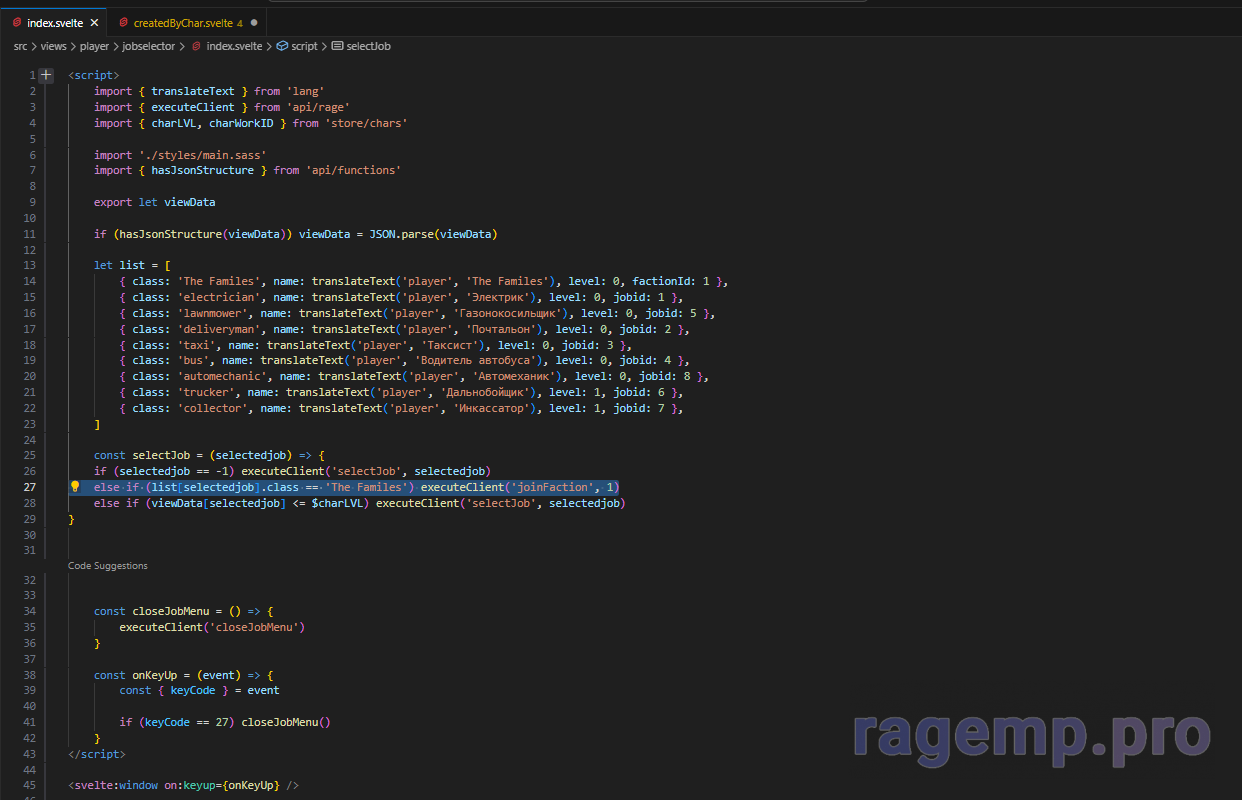This screenshot has width=1242, height=800.
Task: Click 'export let viewData' declaration
Action: [155, 202]
